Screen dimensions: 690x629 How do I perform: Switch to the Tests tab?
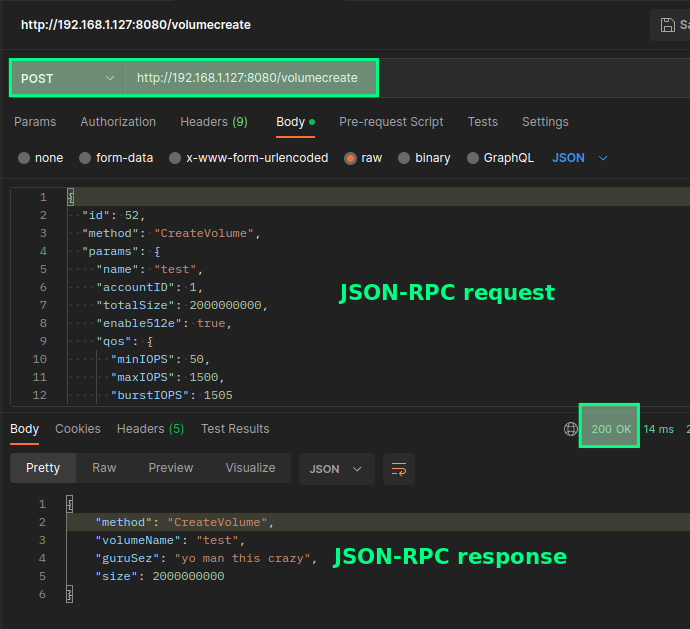[482, 122]
